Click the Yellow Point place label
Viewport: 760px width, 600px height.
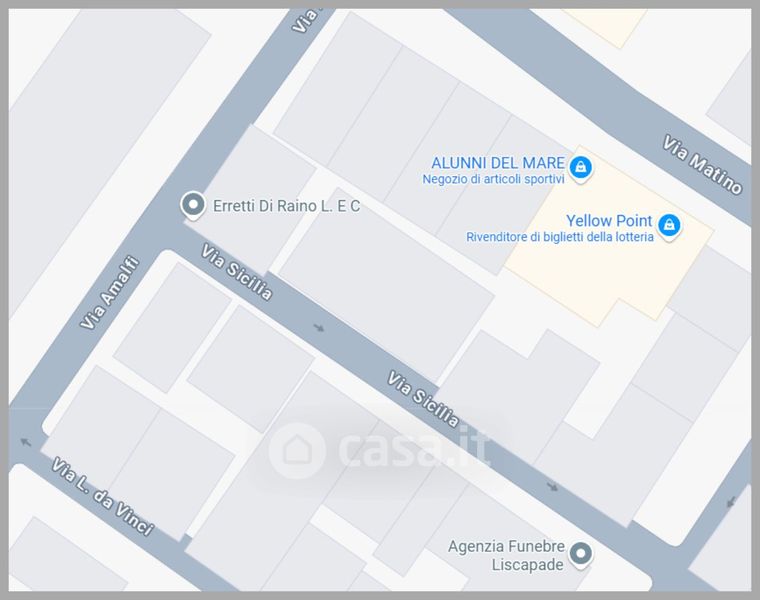[x=609, y=221]
